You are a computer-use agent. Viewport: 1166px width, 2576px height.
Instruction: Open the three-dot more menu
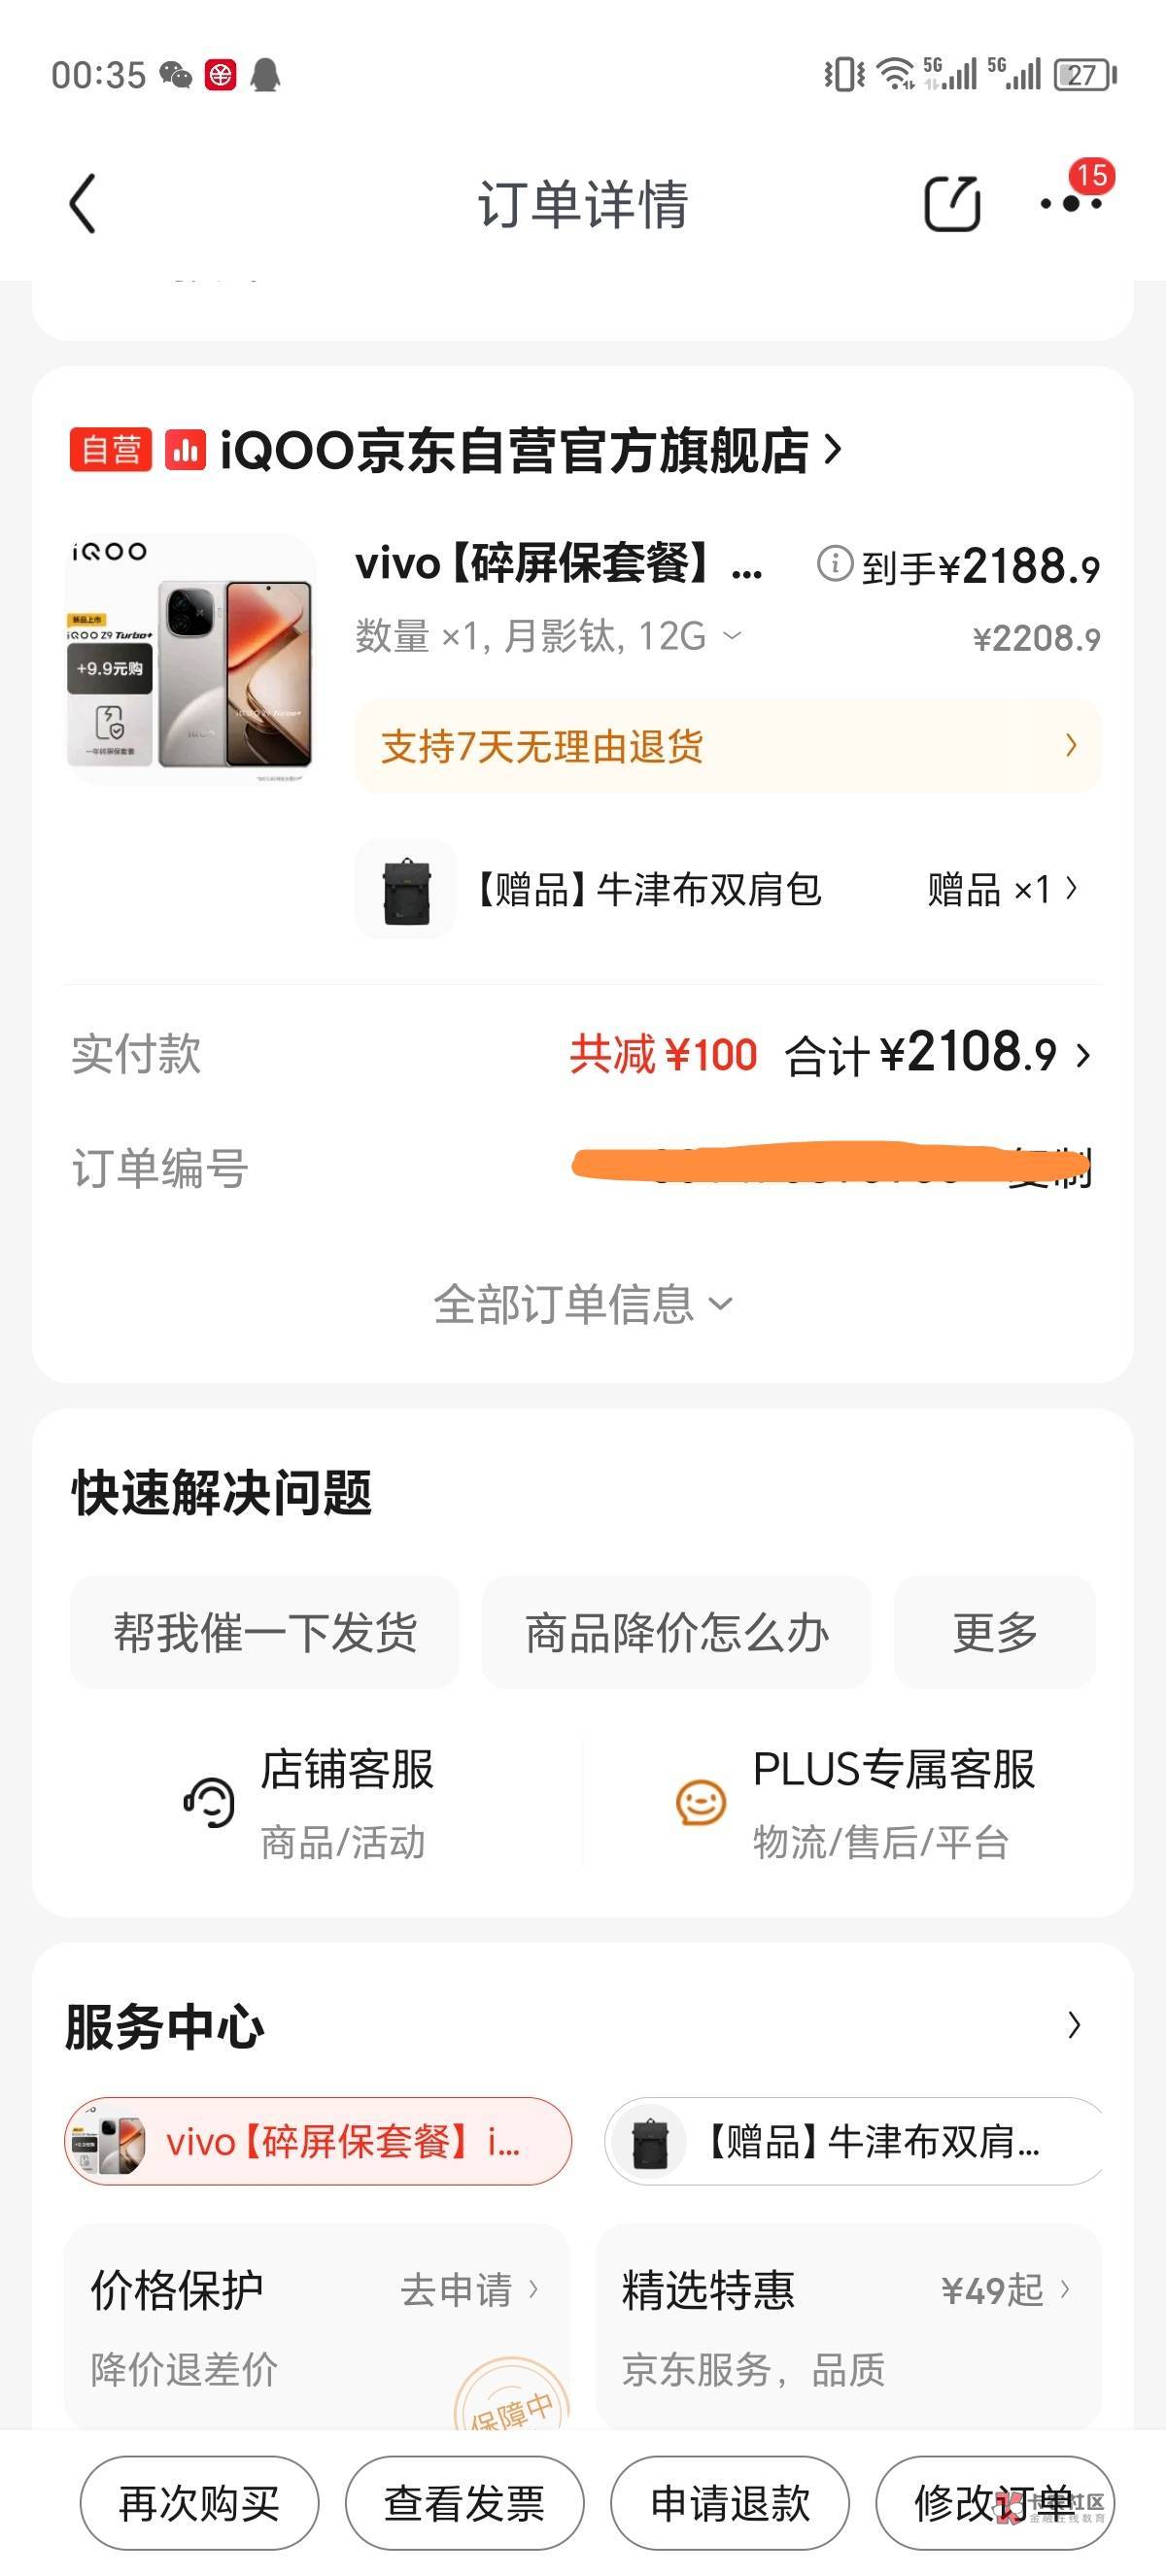click(x=1070, y=204)
